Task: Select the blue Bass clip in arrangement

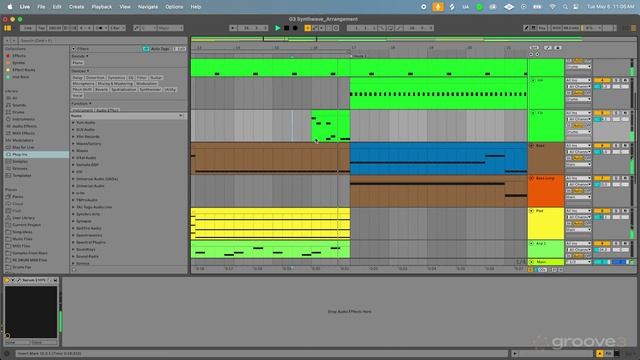Action: point(438,158)
